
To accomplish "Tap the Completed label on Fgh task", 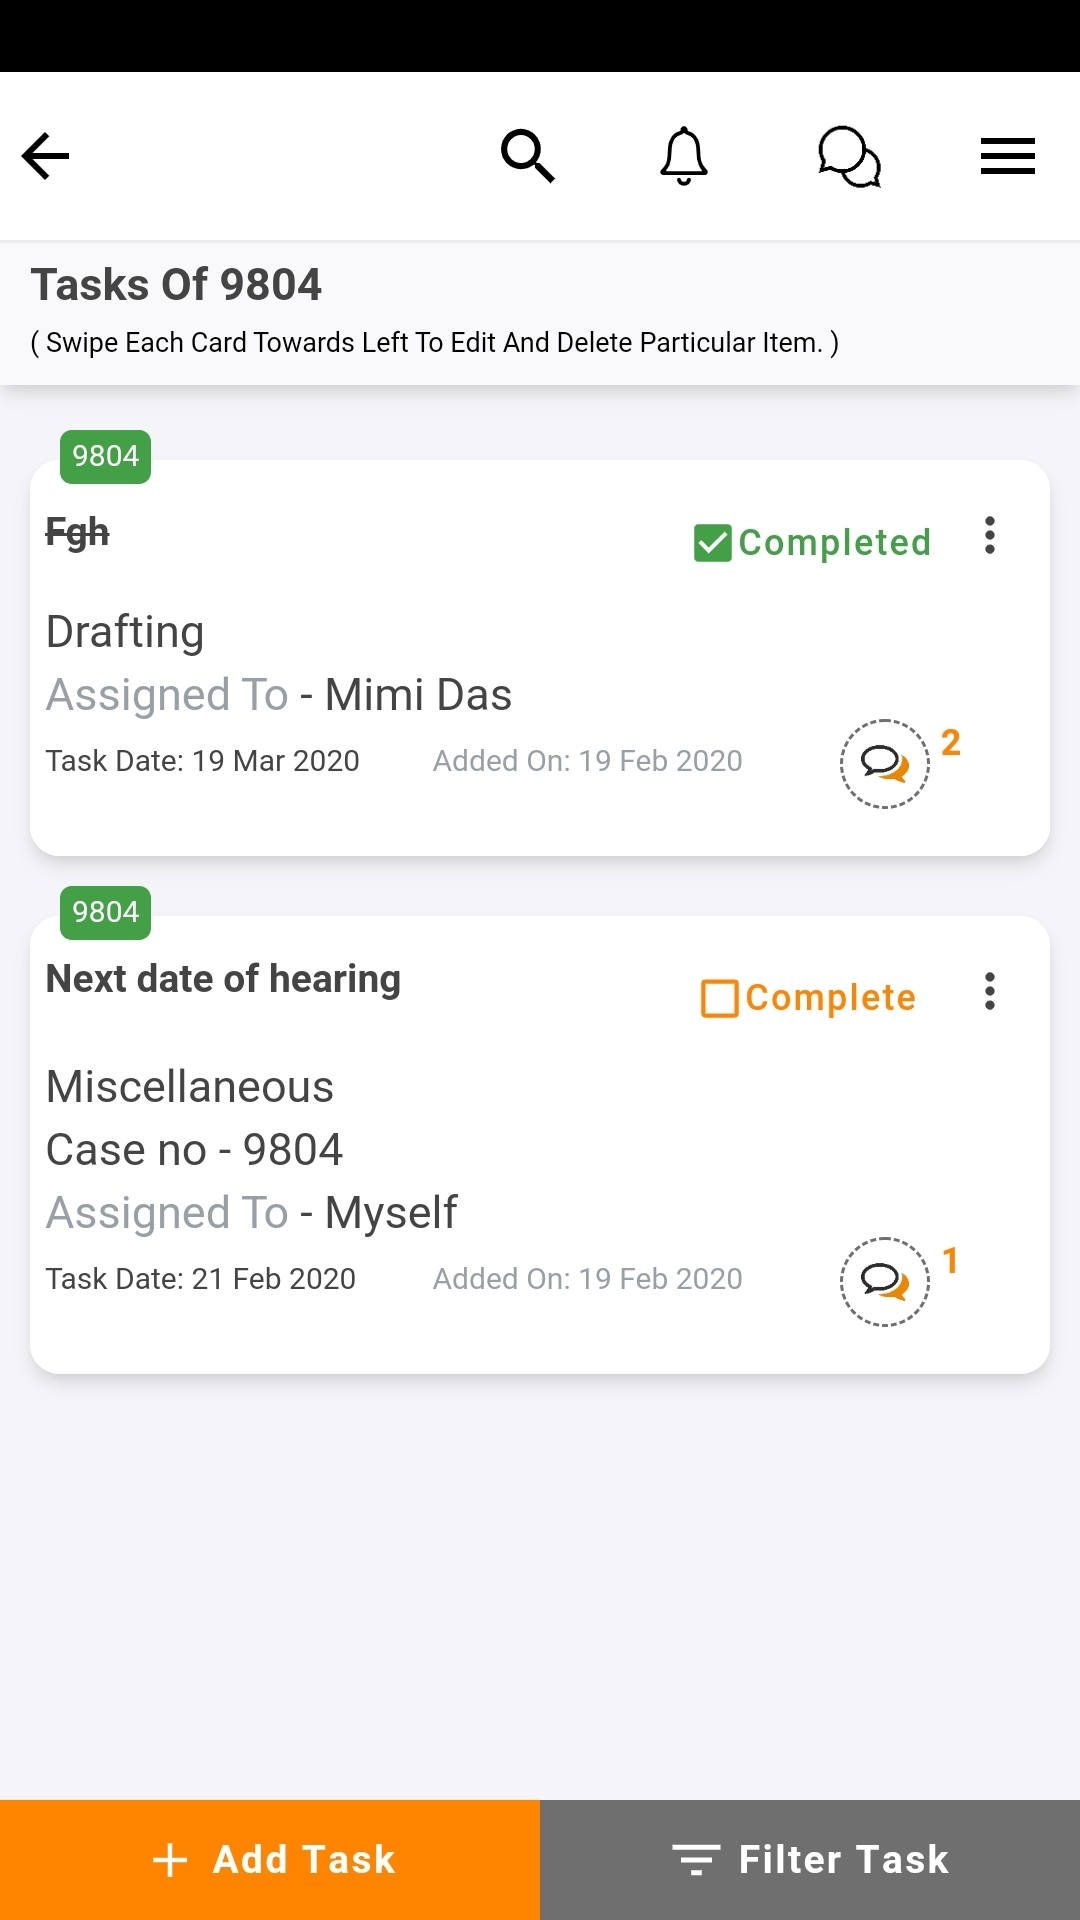I will coord(834,543).
